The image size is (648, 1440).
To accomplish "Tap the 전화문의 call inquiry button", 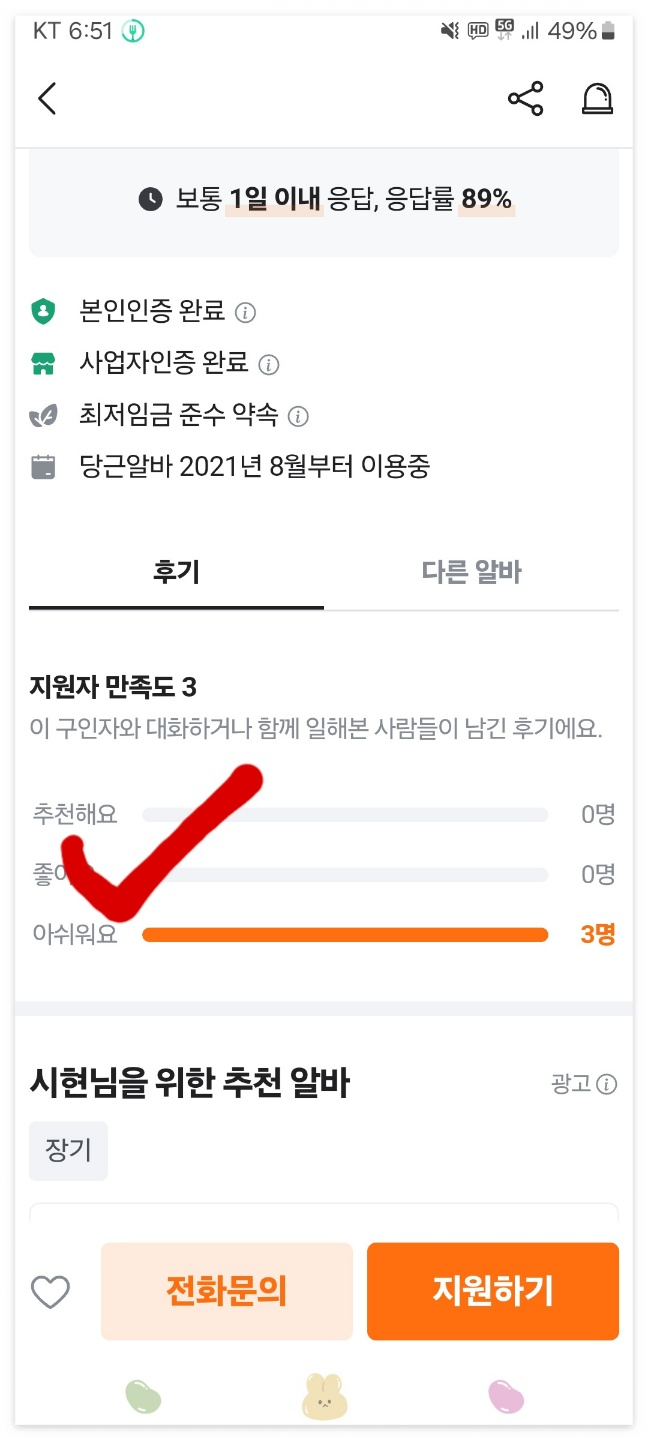I will (227, 1292).
